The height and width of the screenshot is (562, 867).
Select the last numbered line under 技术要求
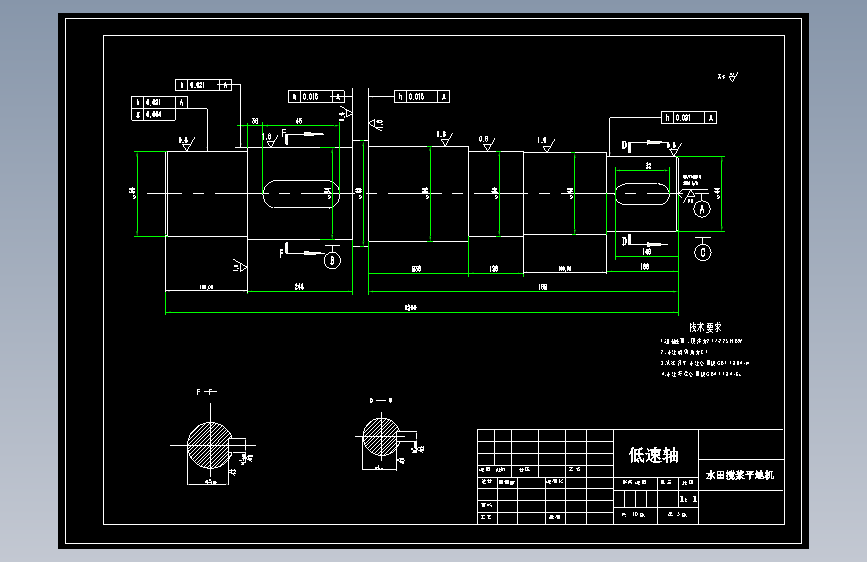click(x=701, y=374)
